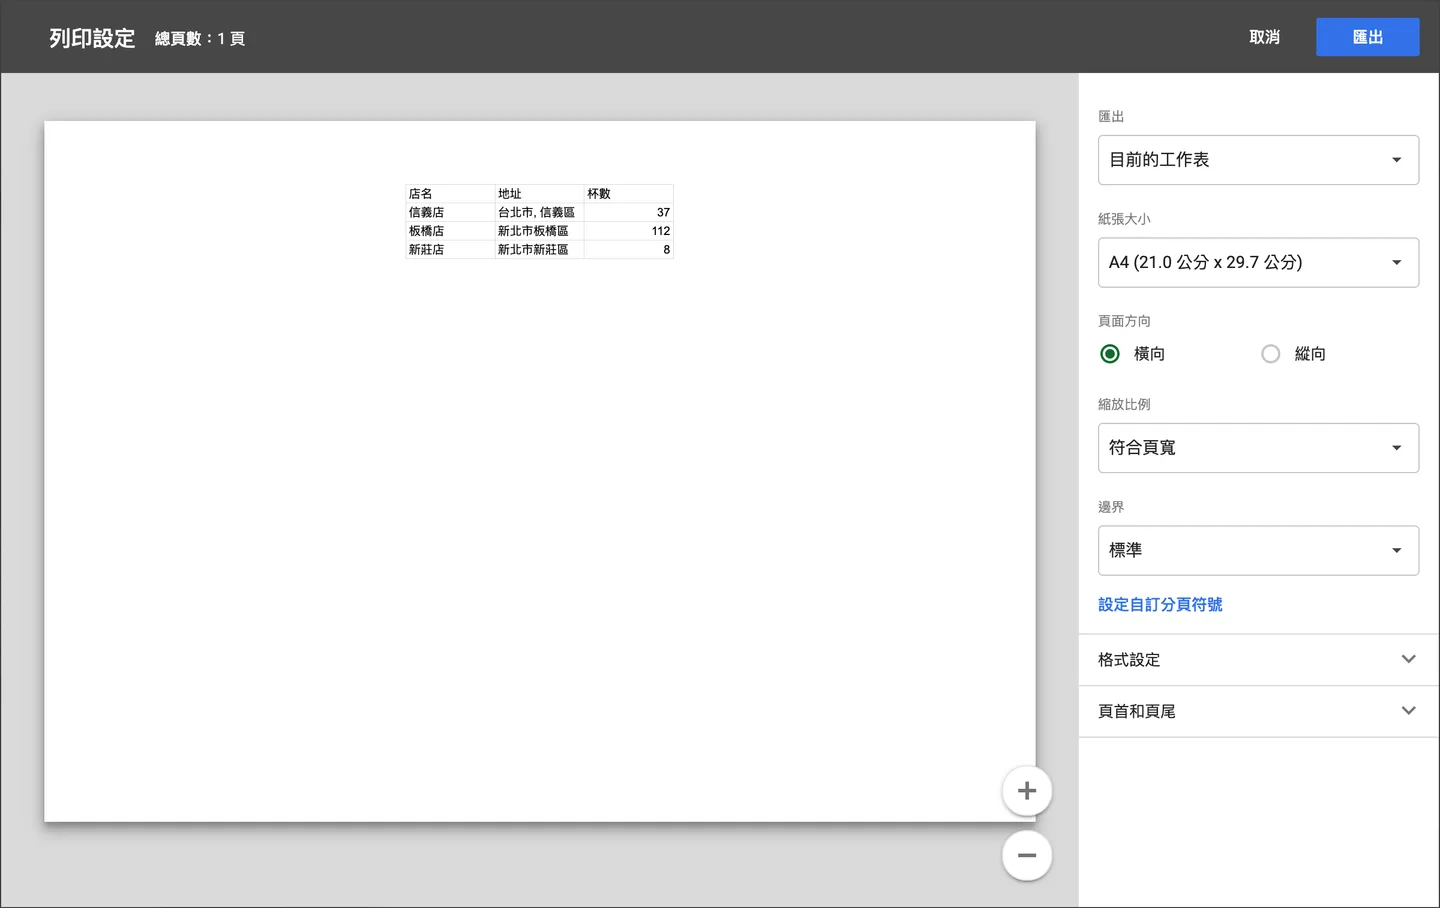
Task: Click the 頁首和頁尾 chevron arrow
Action: 1409,711
